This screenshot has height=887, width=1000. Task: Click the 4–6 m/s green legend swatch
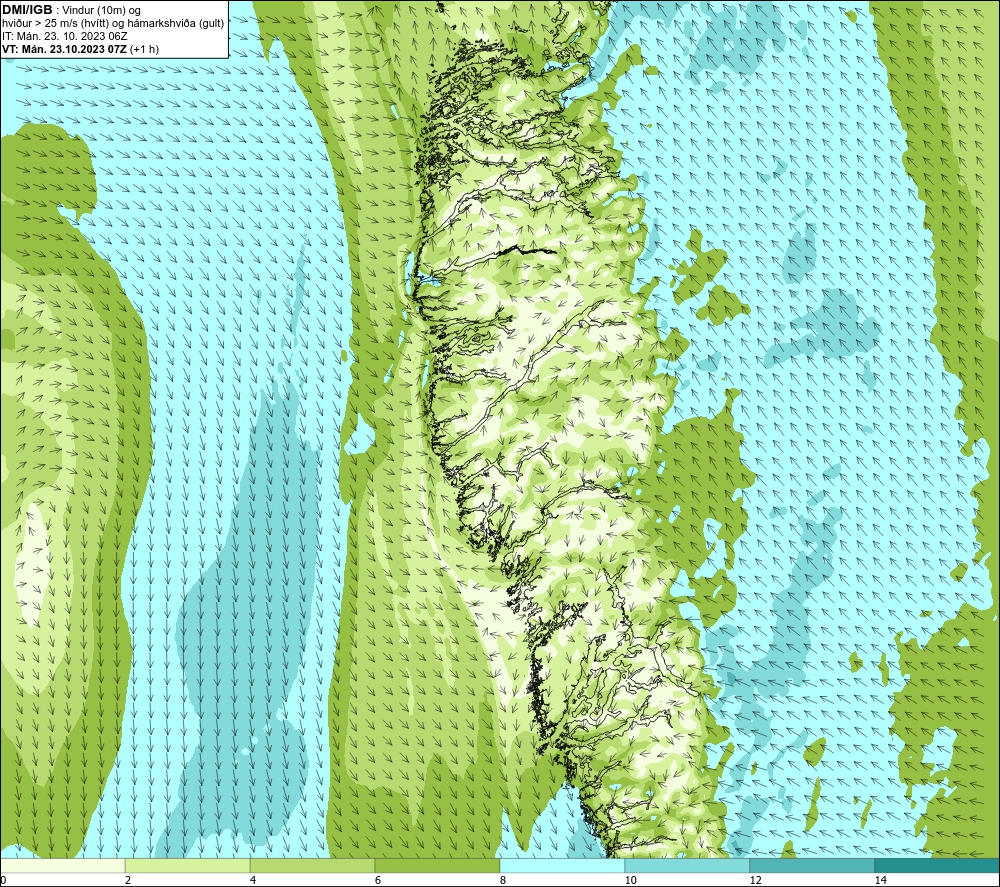point(312,865)
